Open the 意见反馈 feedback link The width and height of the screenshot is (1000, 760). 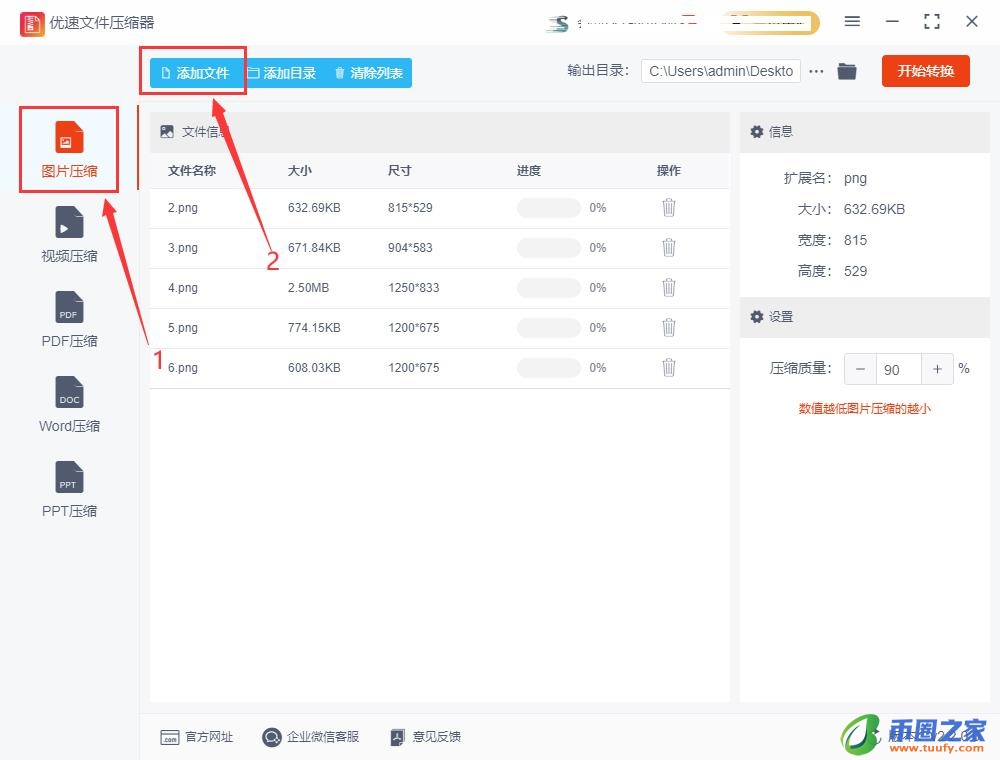click(x=435, y=737)
